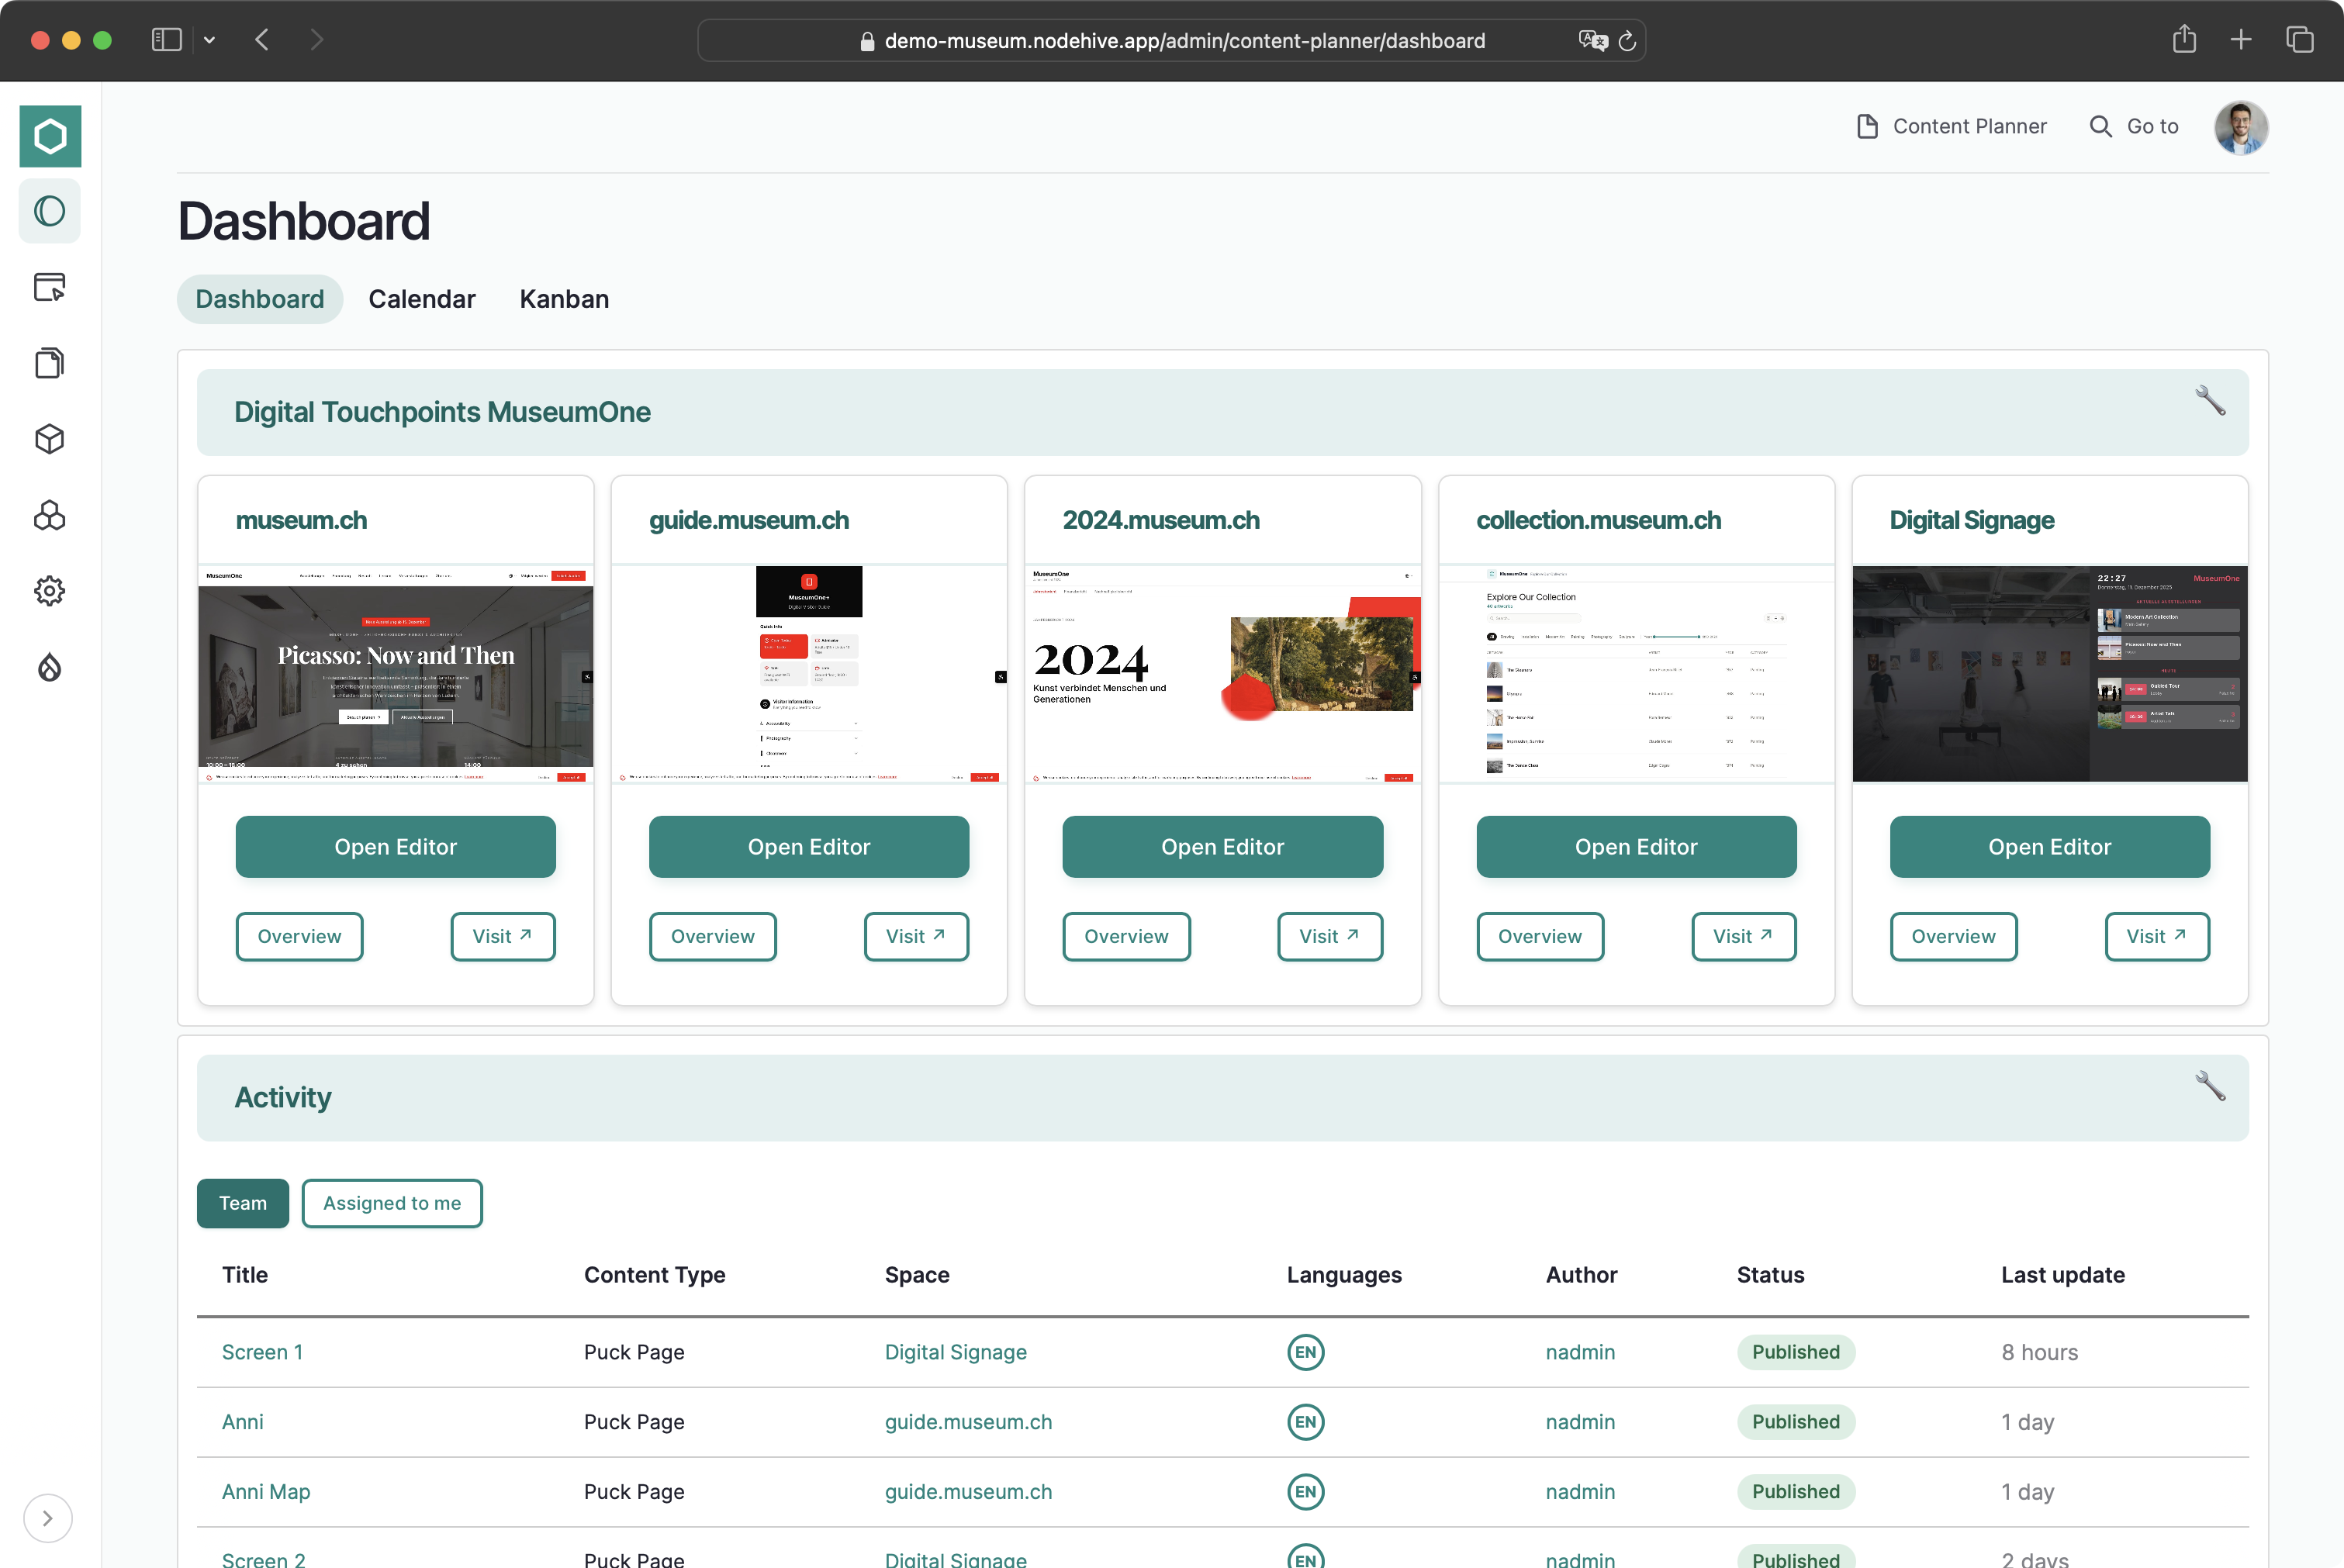Screen dimensions: 2344x1568
Task: Open the browser-window cursor sidebar icon
Action: [50, 287]
